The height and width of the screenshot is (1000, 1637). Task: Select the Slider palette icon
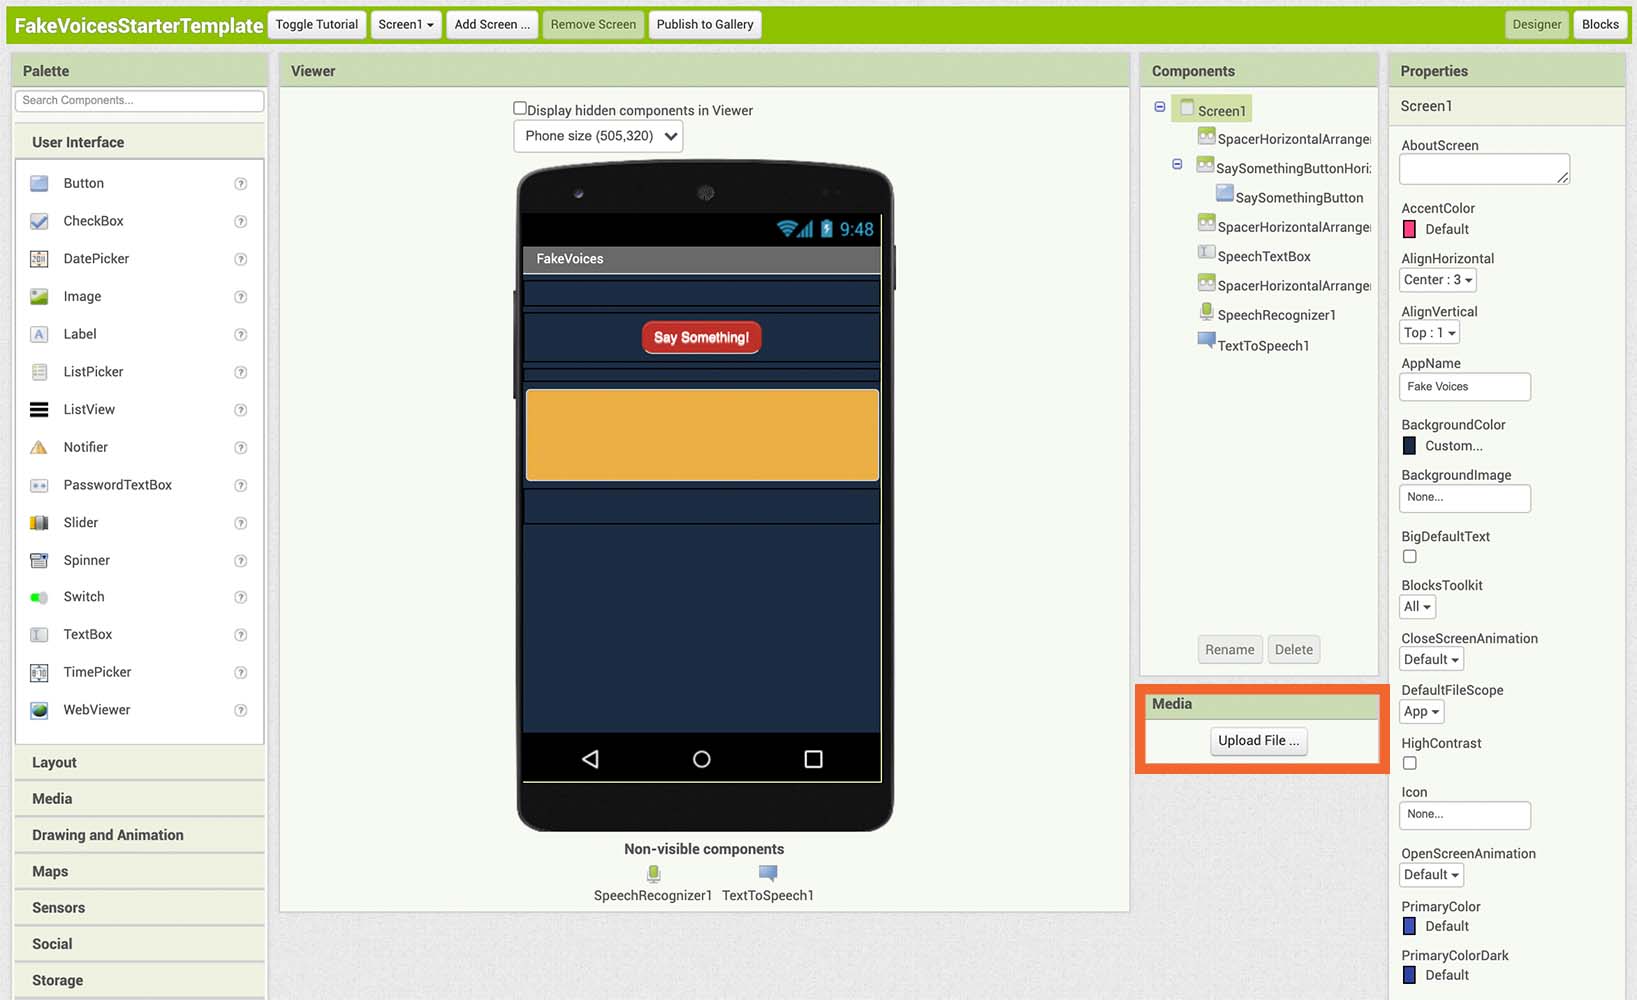point(39,523)
